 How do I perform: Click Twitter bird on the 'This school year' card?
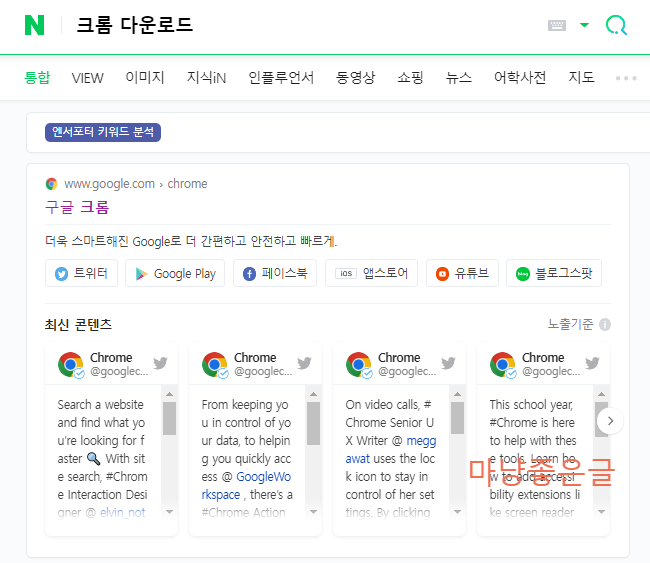(x=592, y=363)
